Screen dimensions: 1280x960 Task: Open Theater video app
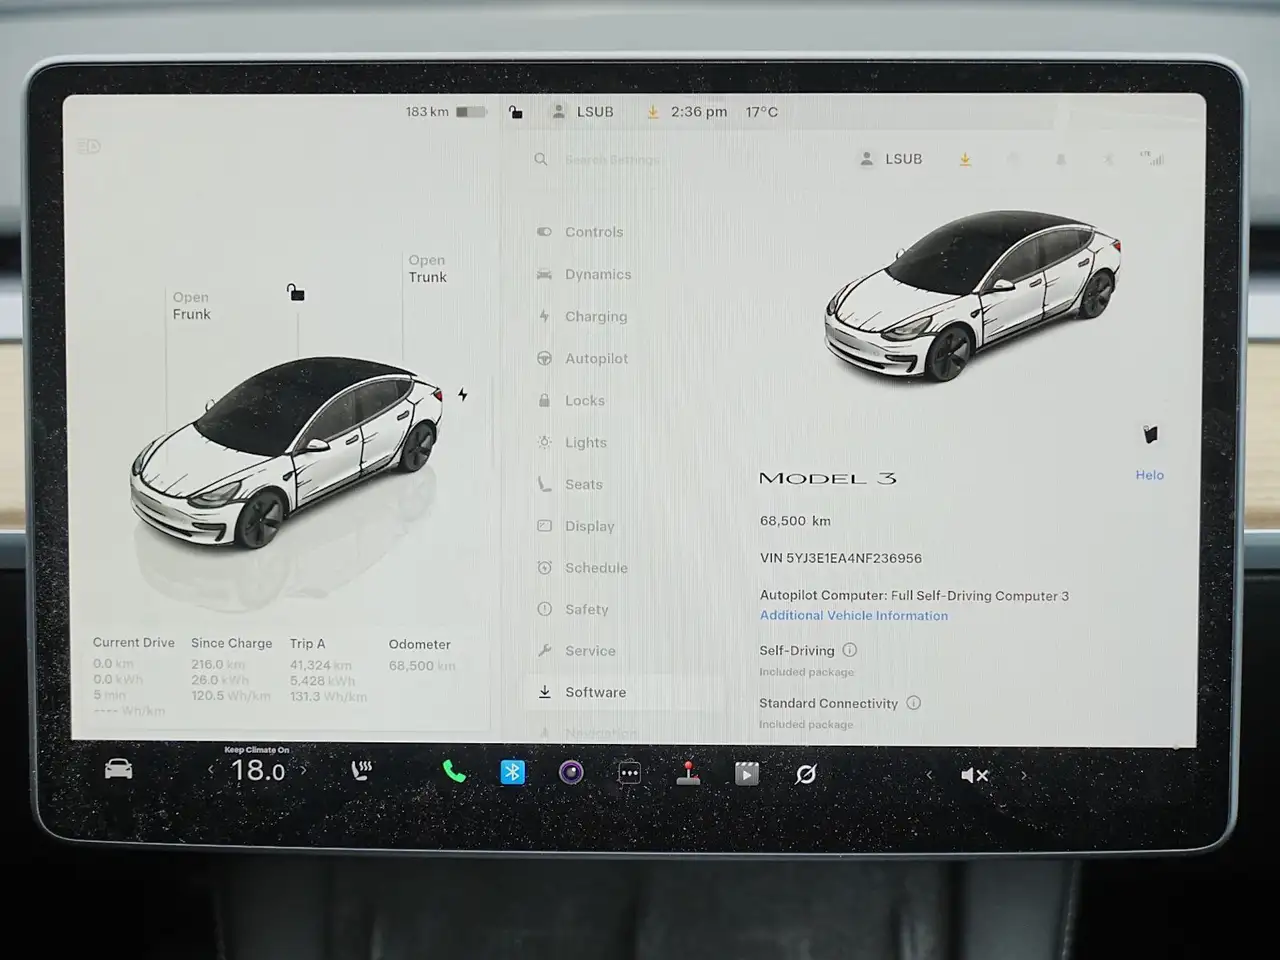coord(747,773)
